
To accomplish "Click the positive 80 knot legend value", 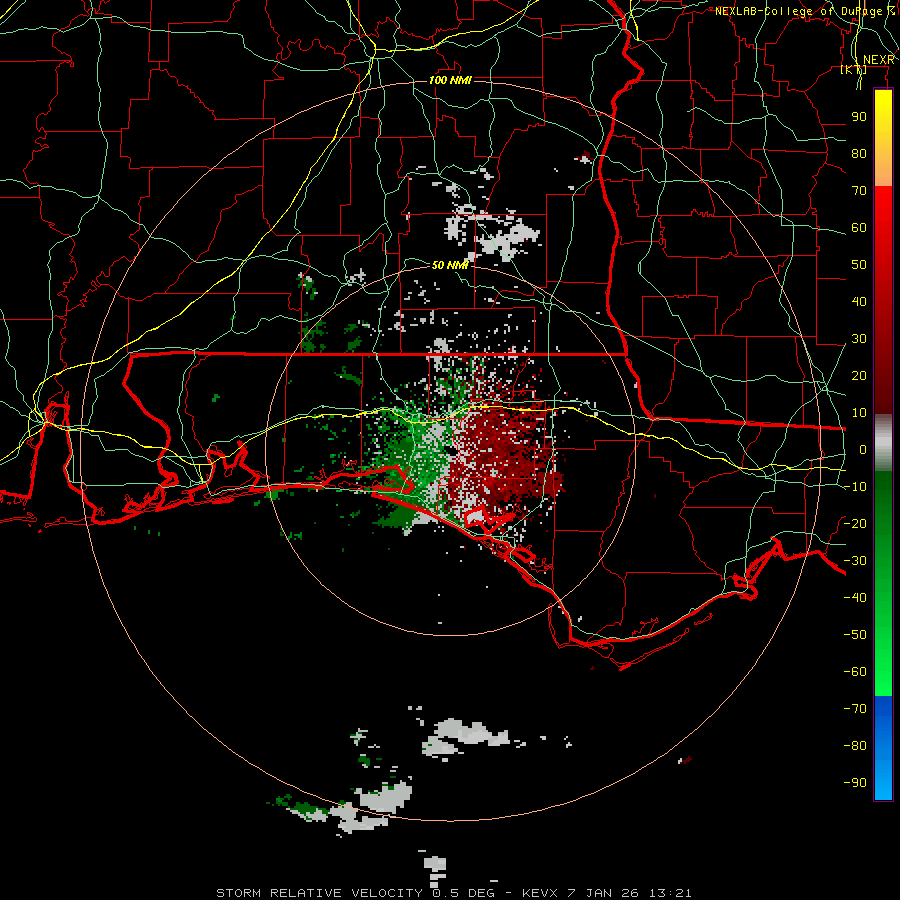I will 859,153.
